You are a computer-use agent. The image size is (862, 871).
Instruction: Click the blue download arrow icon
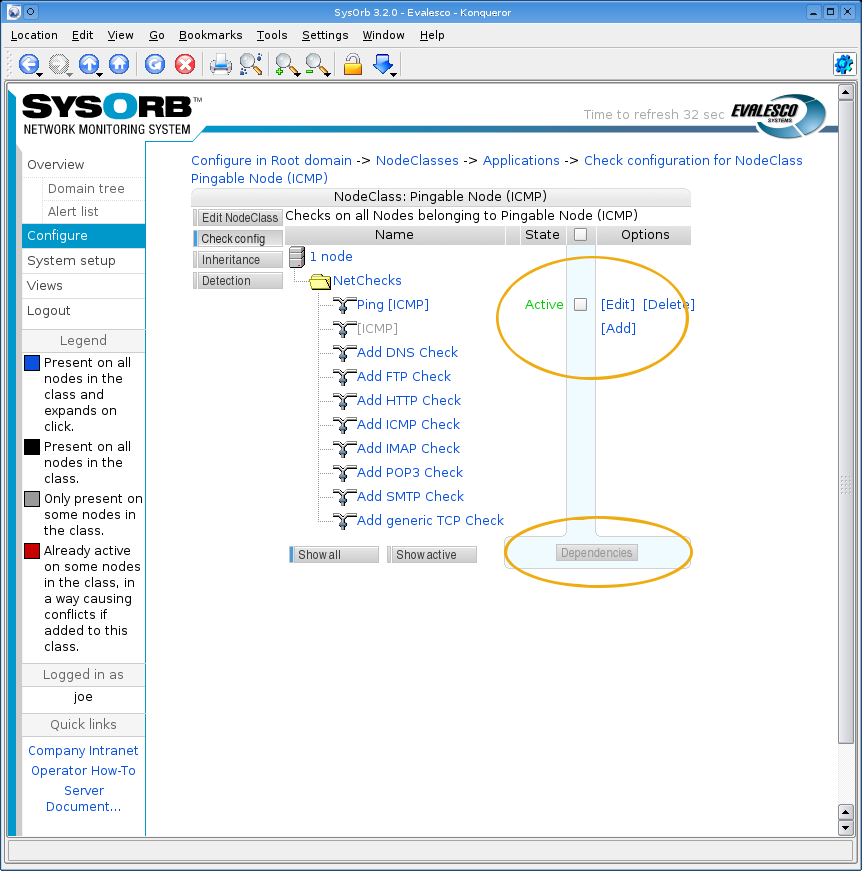click(x=382, y=63)
